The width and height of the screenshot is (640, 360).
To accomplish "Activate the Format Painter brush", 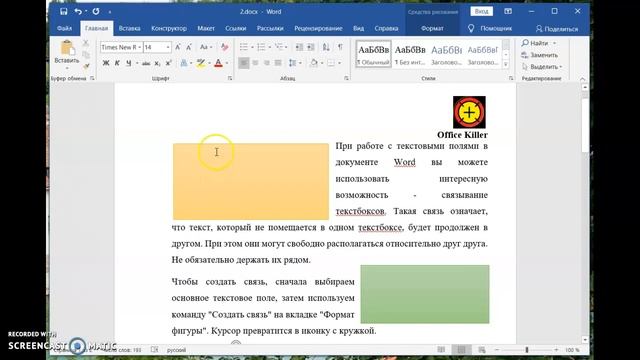I will tap(86, 66).
